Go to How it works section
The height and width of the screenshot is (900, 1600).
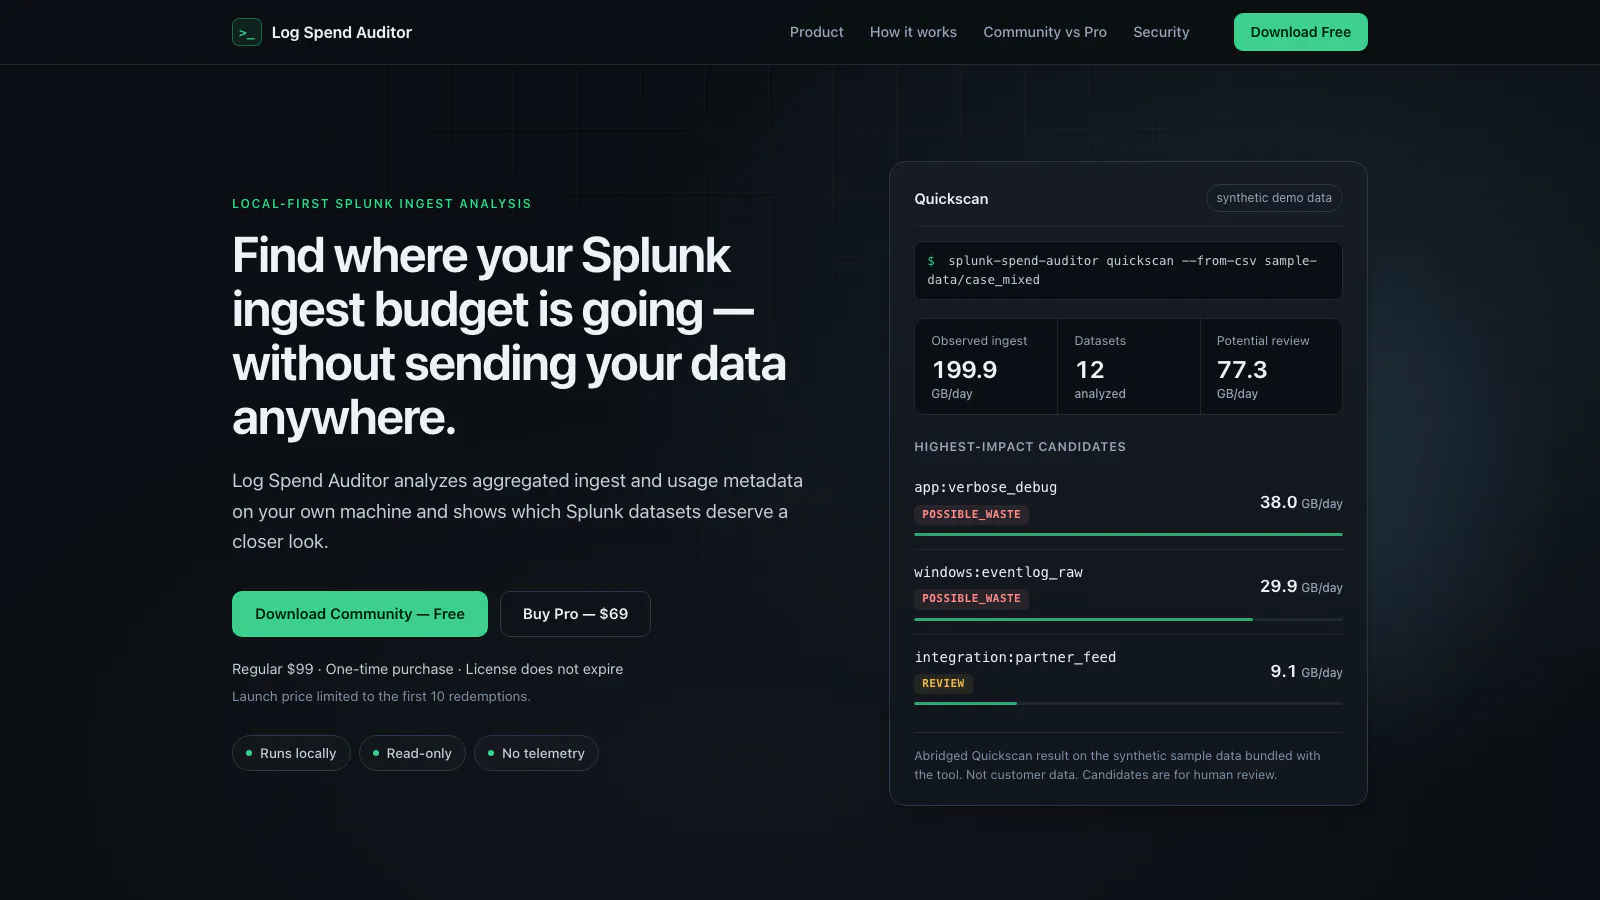tap(913, 32)
